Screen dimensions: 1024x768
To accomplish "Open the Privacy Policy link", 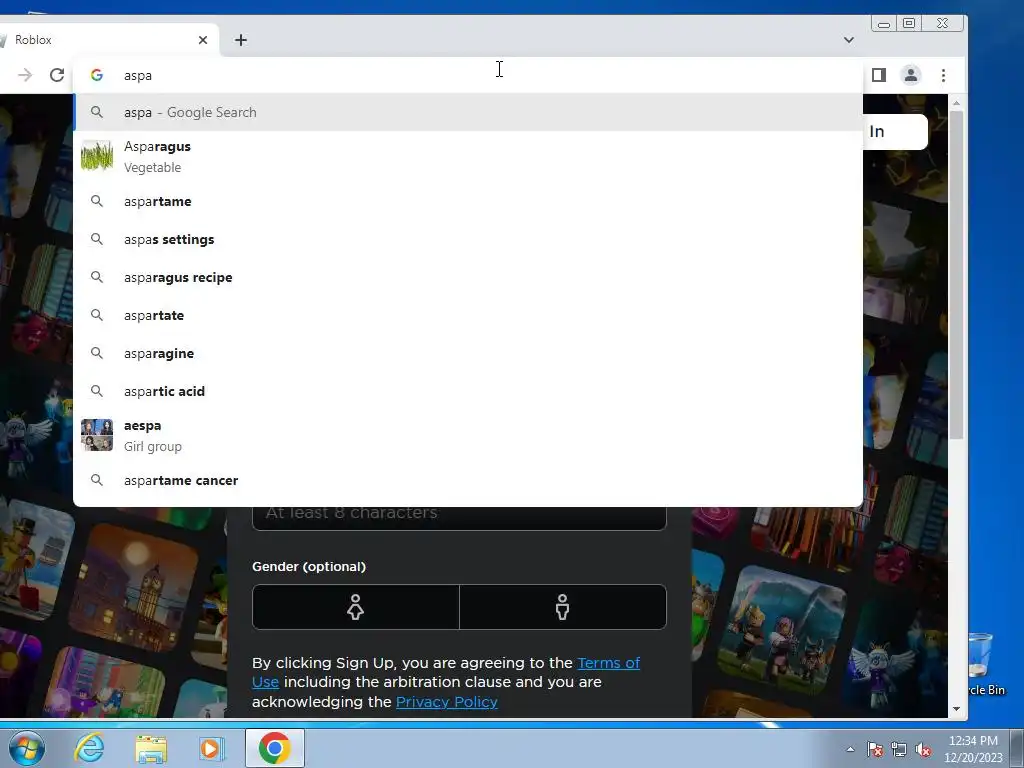I will pos(447,702).
